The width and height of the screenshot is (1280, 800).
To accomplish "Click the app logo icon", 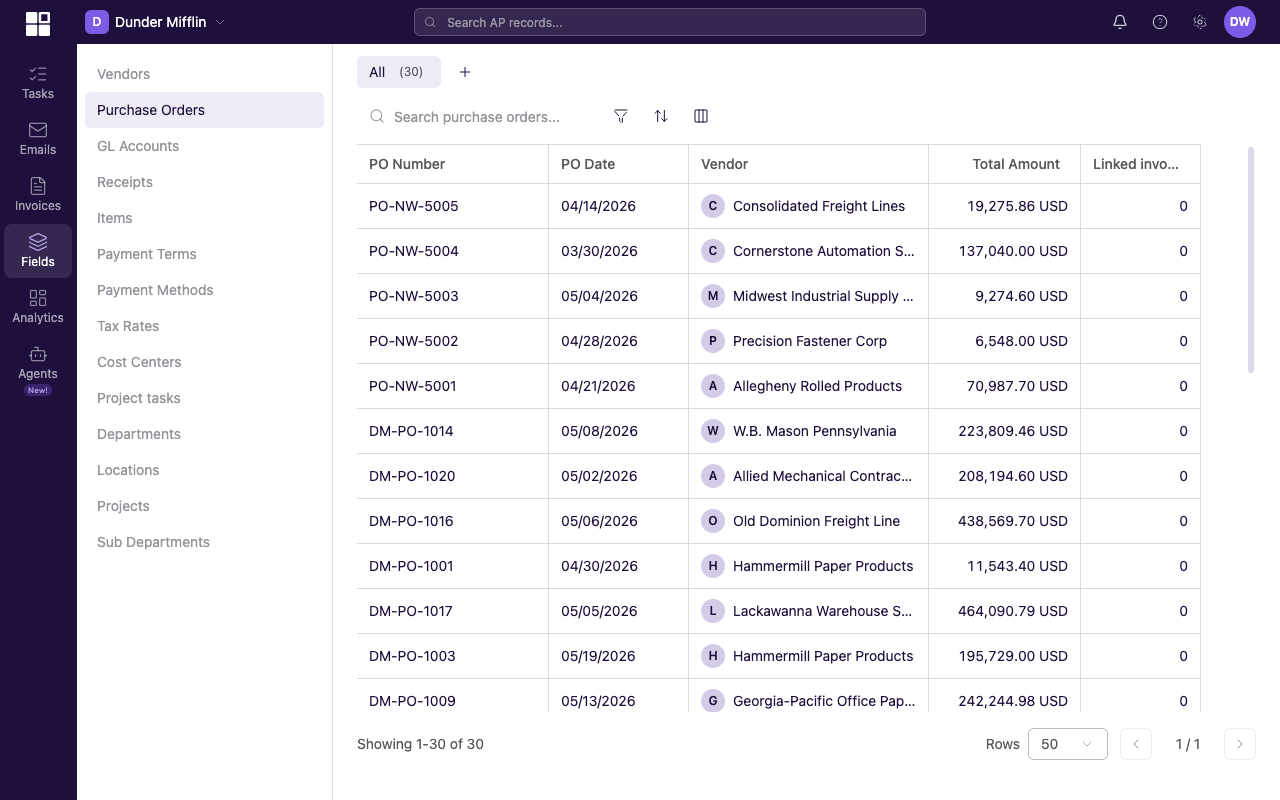I will (38, 23).
